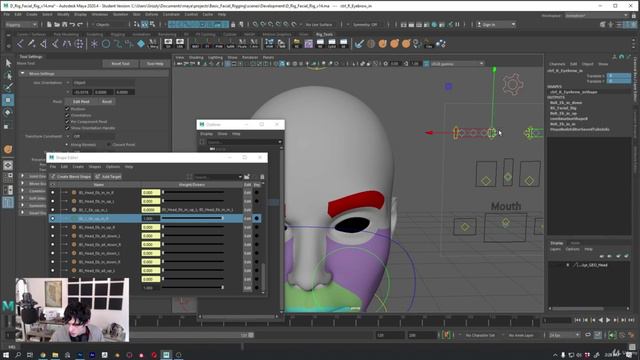Select the Along Normals radio button
Image resolution: width=640 pixels, height=360 pixels.
click(67, 144)
